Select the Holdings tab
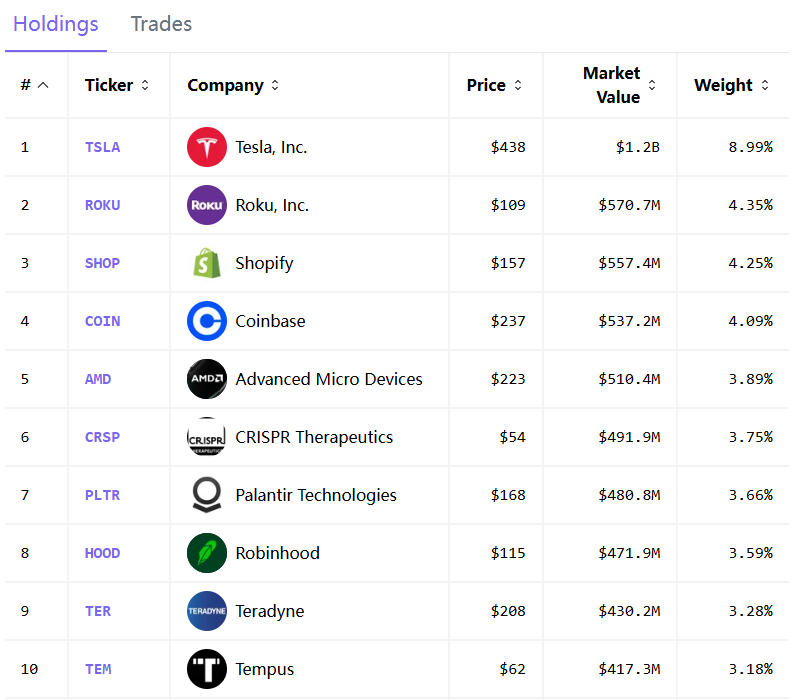Image resolution: width=794 pixels, height=700 pixels. pos(56,24)
